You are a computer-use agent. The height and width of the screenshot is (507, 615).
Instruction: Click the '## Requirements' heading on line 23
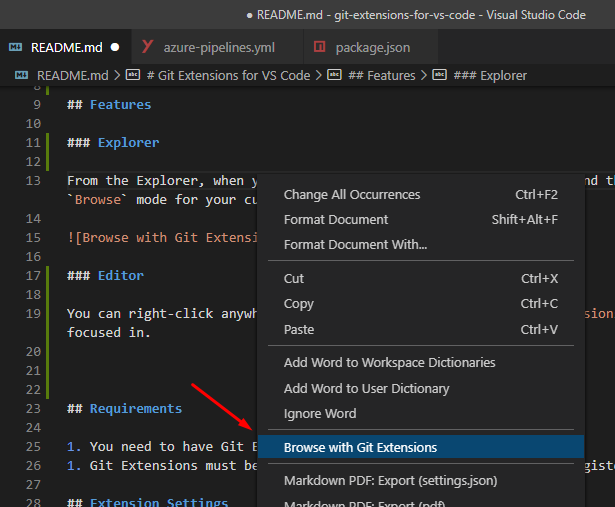point(124,409)
